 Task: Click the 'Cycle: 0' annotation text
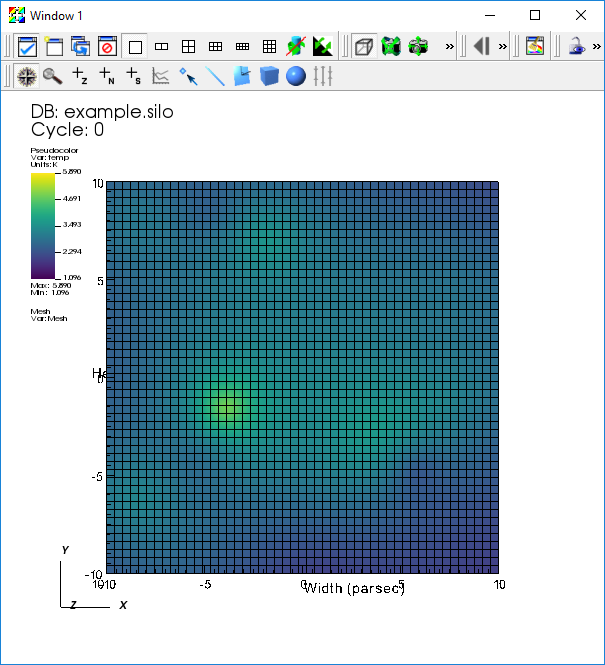point(67,129)
